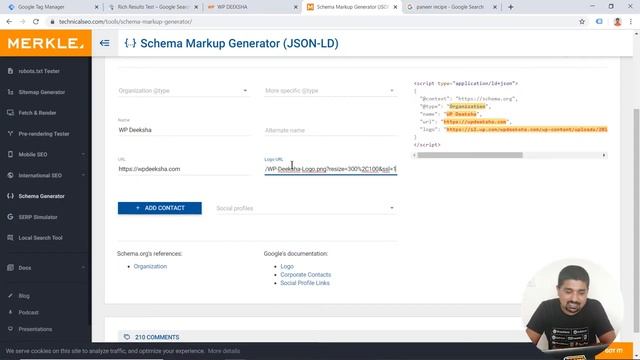Collapse sidebar with hamburger arrow icon
Screen dimensions: 640x360
click(104, 43)
